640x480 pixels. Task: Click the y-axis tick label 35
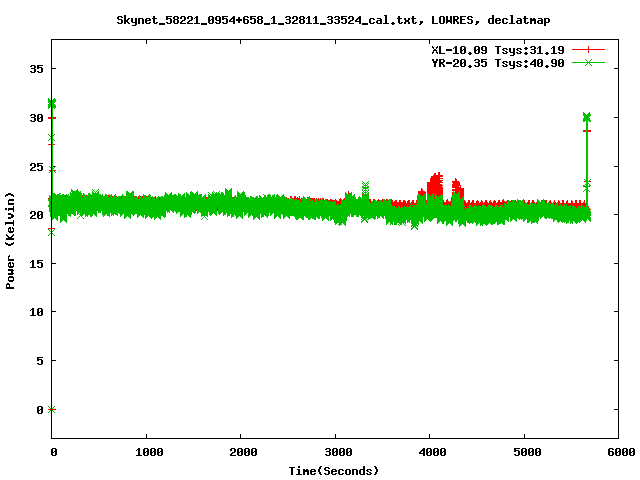coord(36,69)
